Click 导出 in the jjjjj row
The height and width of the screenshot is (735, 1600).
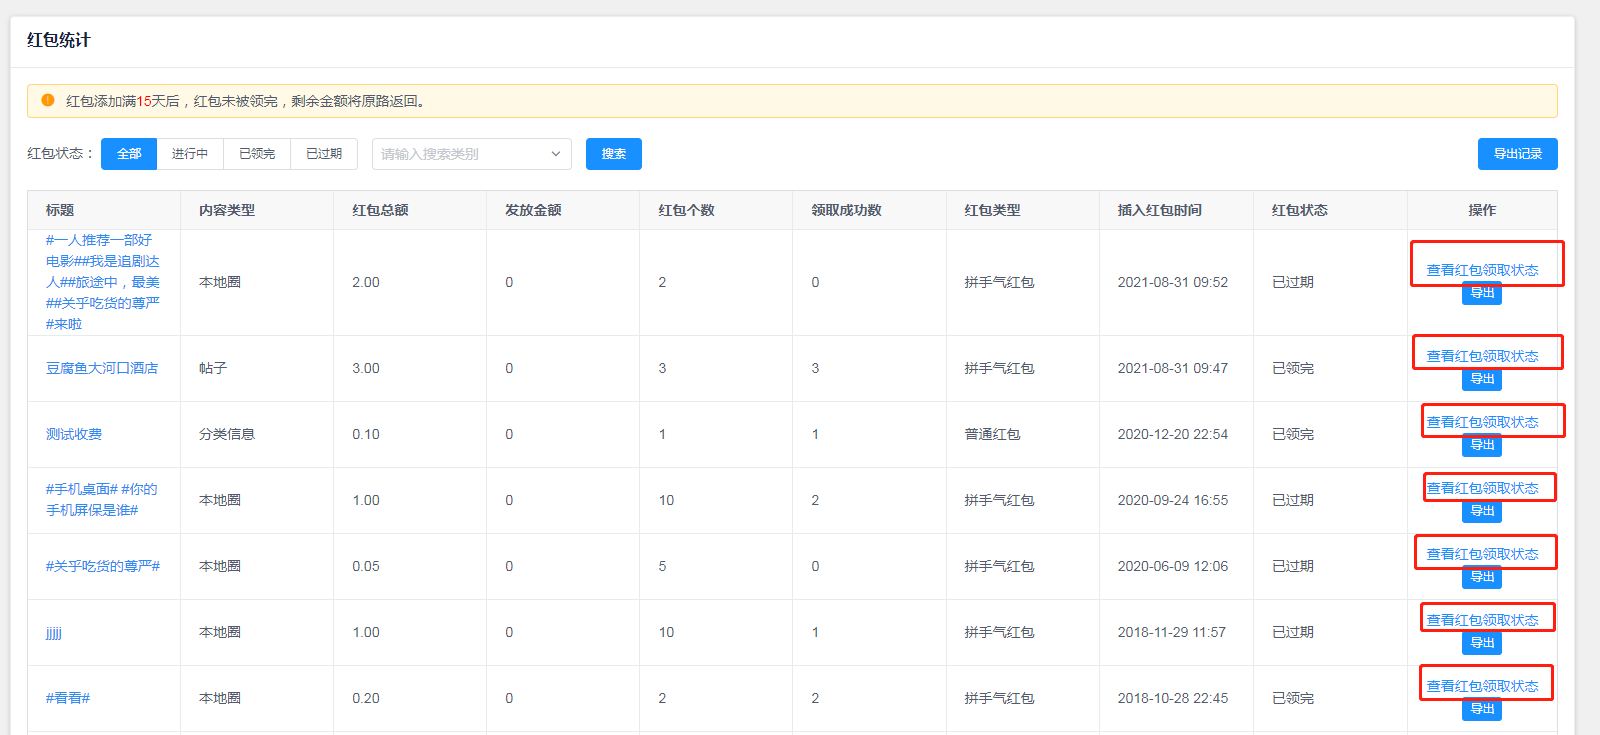click(1482, 643)
